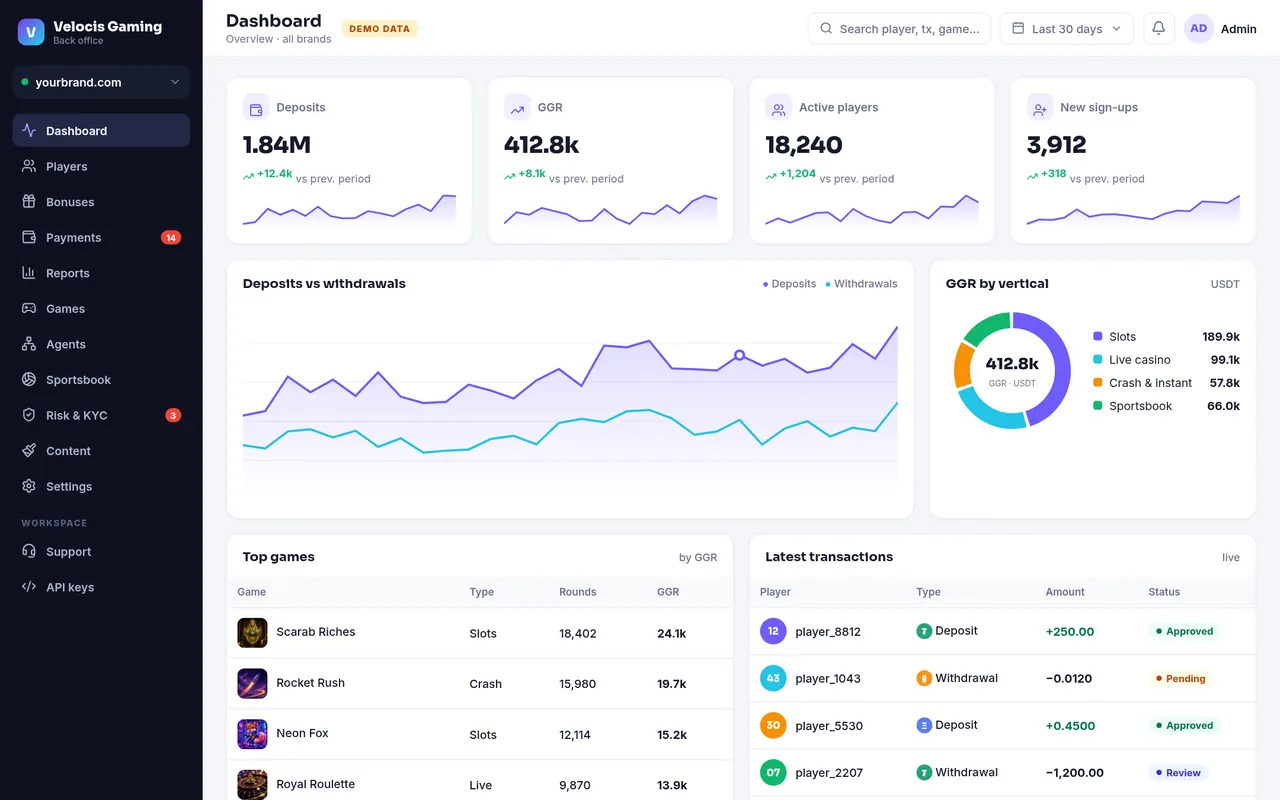Viewport: 1280px width, 800px height.
Task: Click the Scarab Riches game thumbnail
Action: click(x=252, y=633)
